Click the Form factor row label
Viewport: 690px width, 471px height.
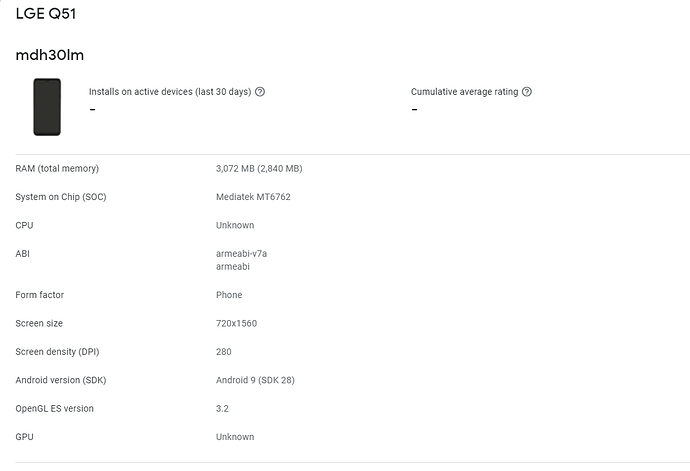click(40, 295)
